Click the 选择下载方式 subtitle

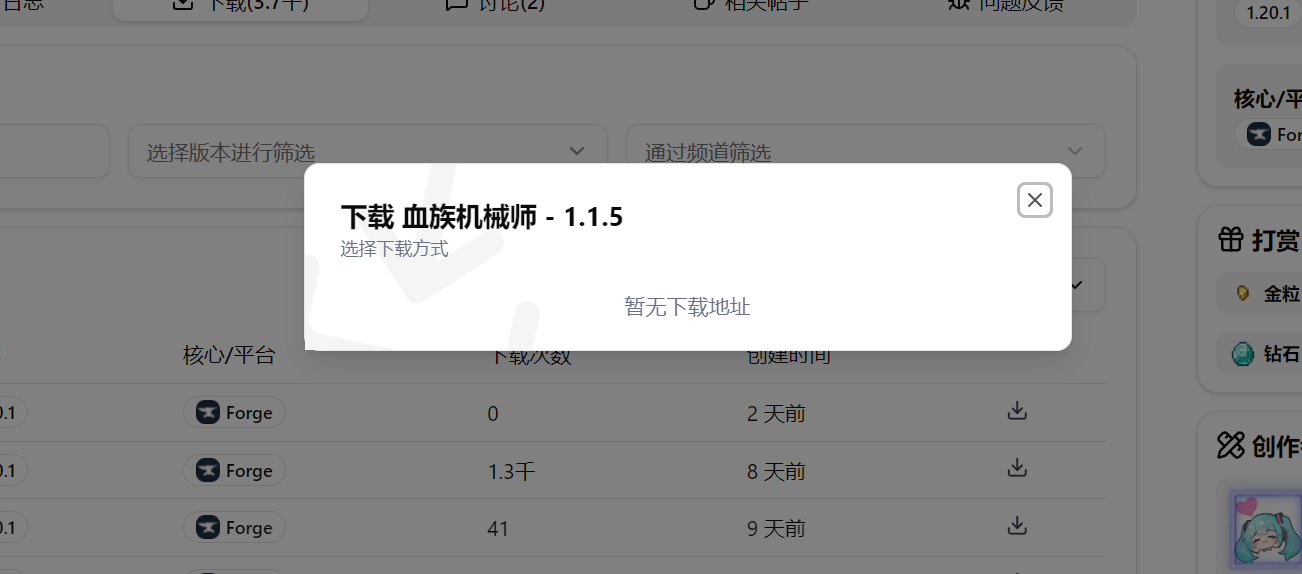tap(394, 248)
